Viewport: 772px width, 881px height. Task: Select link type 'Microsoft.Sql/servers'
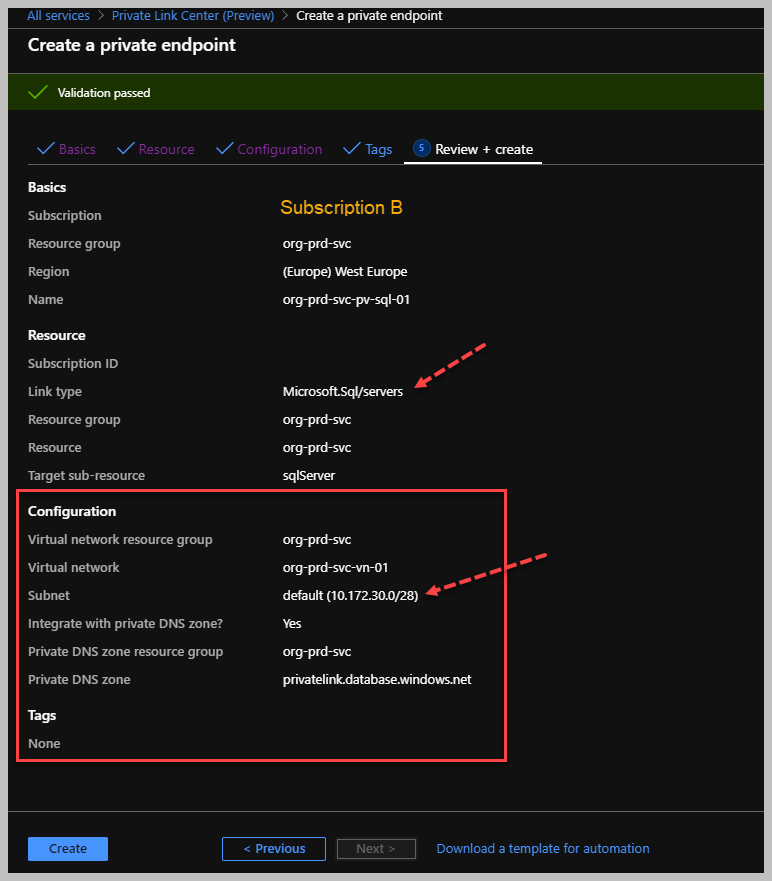click(x=343, y=392)
